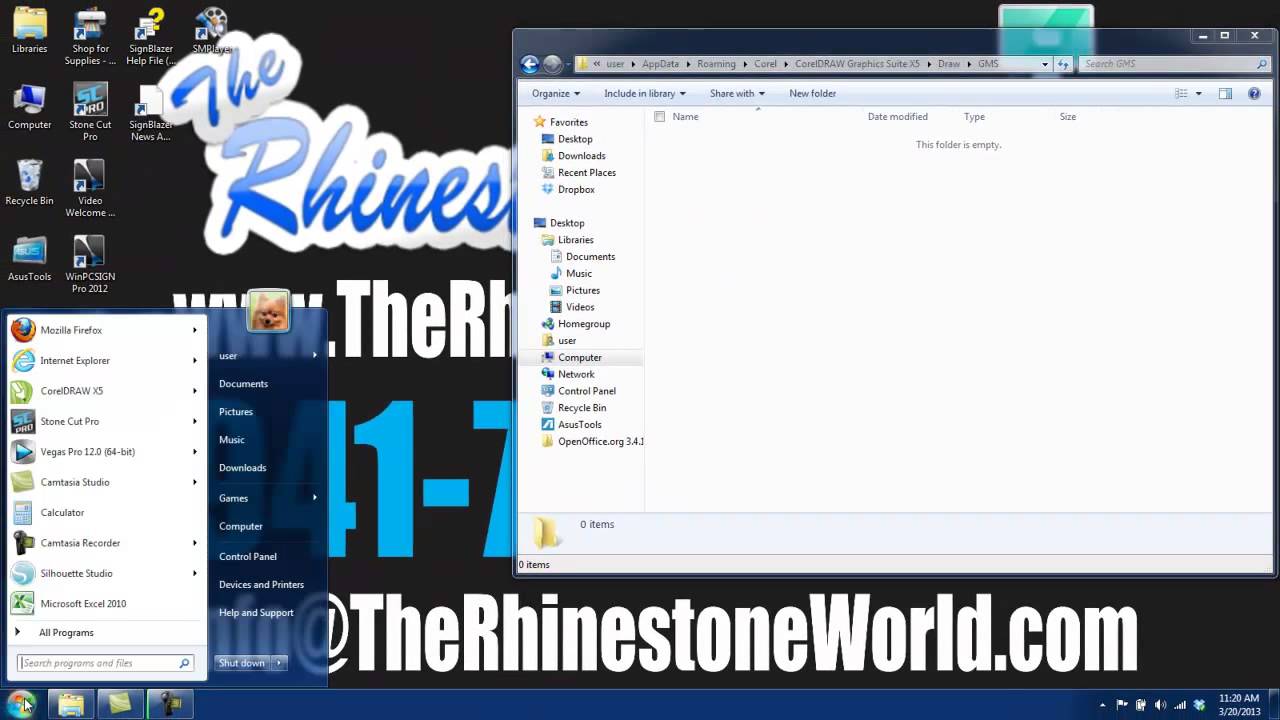Open Mozilla Firefox from Start menu
Screen dimensions: 1280x720
pyautogui.click(x=105, y=330)
